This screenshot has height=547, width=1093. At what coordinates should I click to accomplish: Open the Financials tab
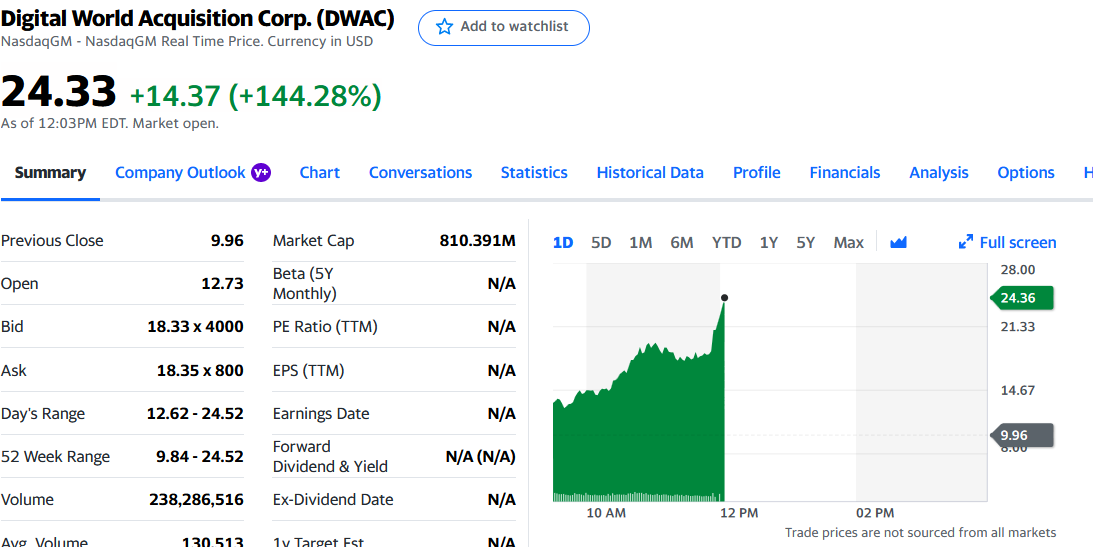click(x=845, y=172)
